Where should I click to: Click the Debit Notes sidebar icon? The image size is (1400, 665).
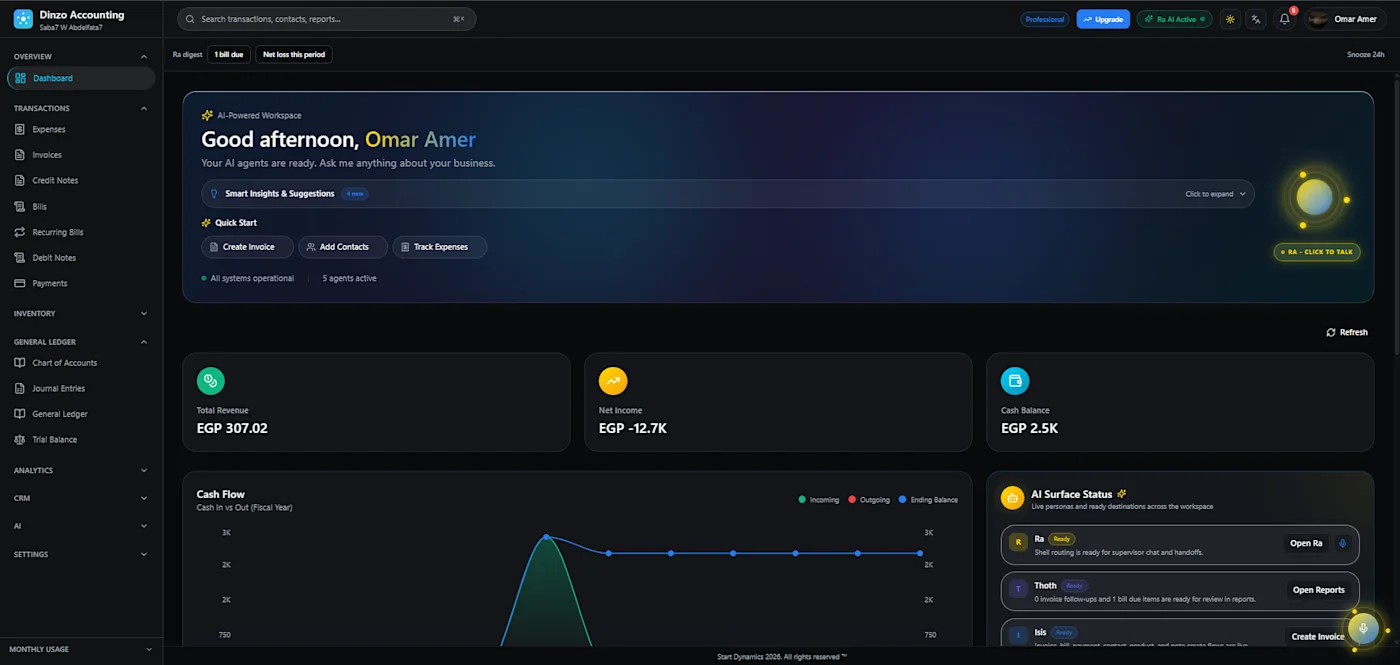[20, 258]
